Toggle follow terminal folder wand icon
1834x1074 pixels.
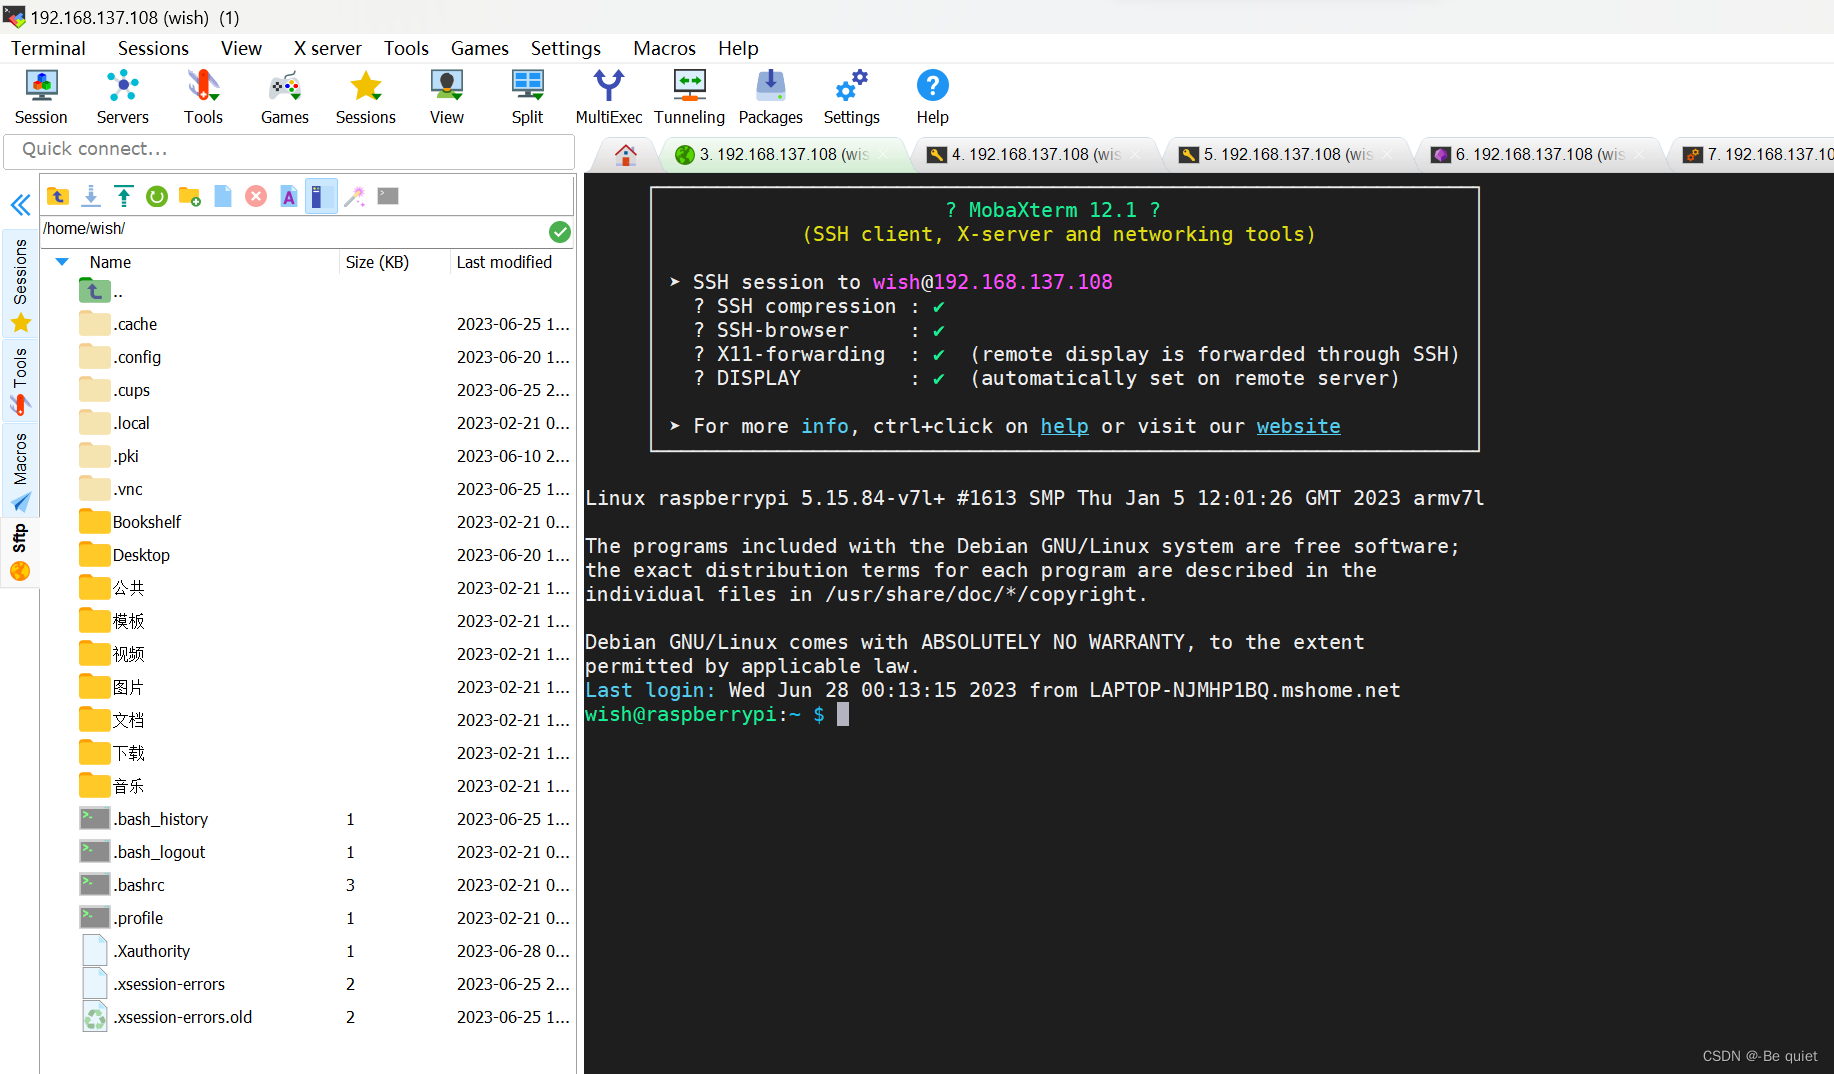point(354,195)
